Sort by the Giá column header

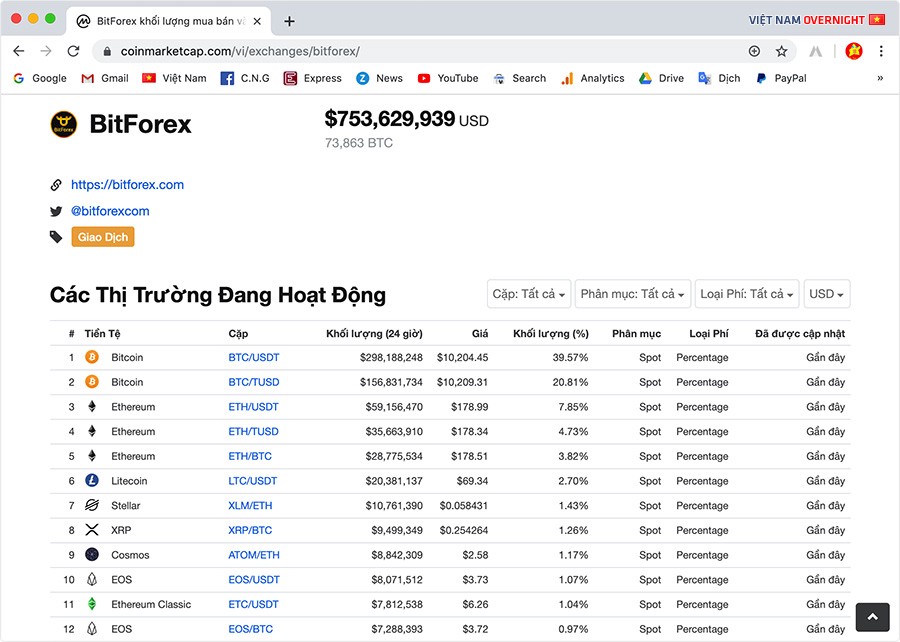pos(480,333)
